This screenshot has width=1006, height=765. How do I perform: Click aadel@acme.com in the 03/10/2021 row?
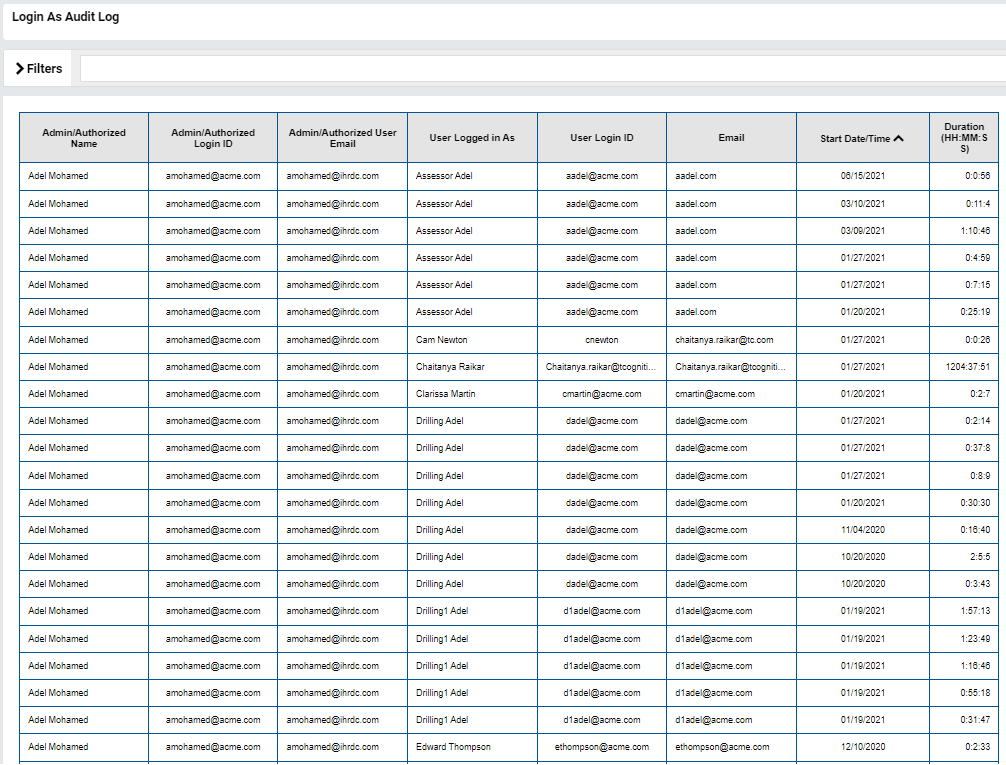[602, 204]
